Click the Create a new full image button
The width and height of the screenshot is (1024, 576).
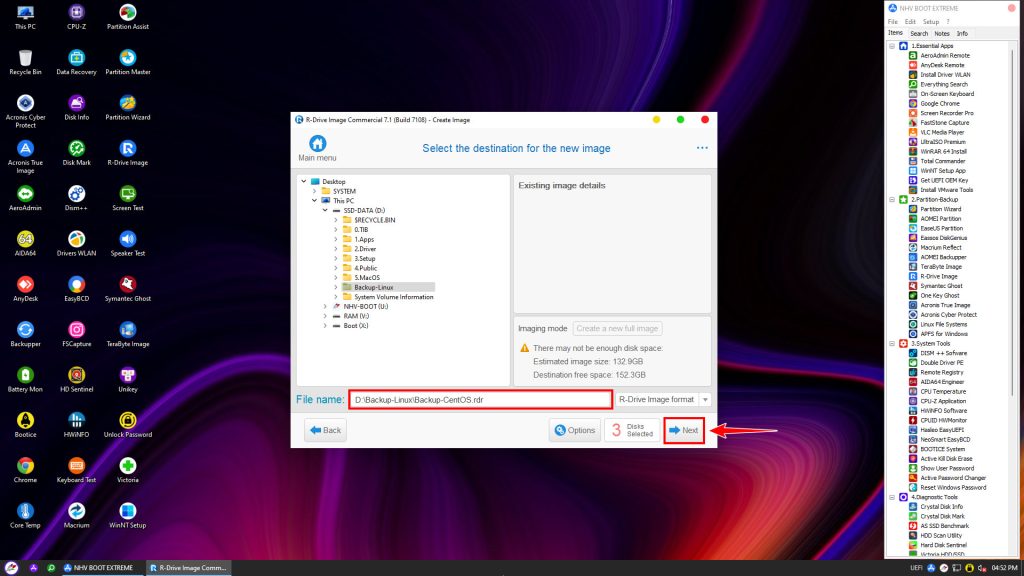pyautogui.click(x=617, y=328)
